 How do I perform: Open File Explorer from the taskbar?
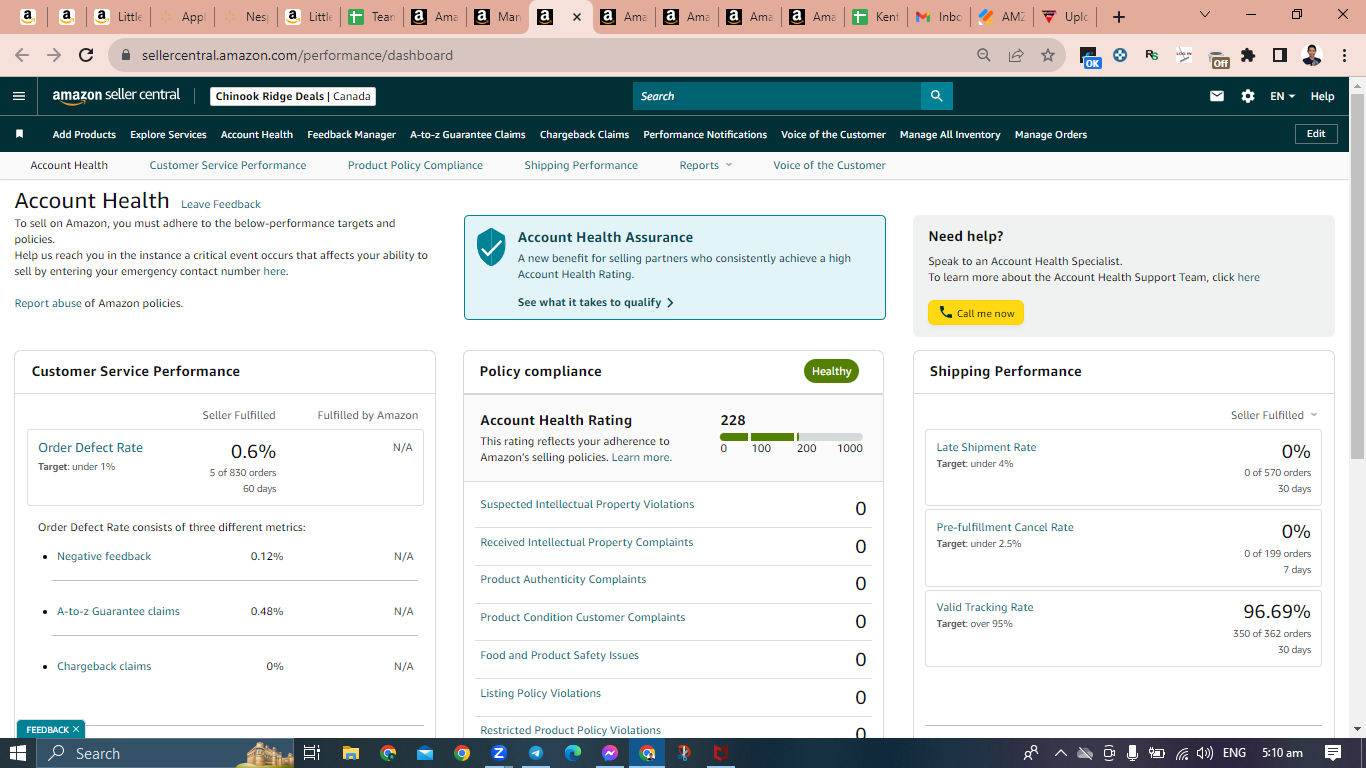point(350,753)
